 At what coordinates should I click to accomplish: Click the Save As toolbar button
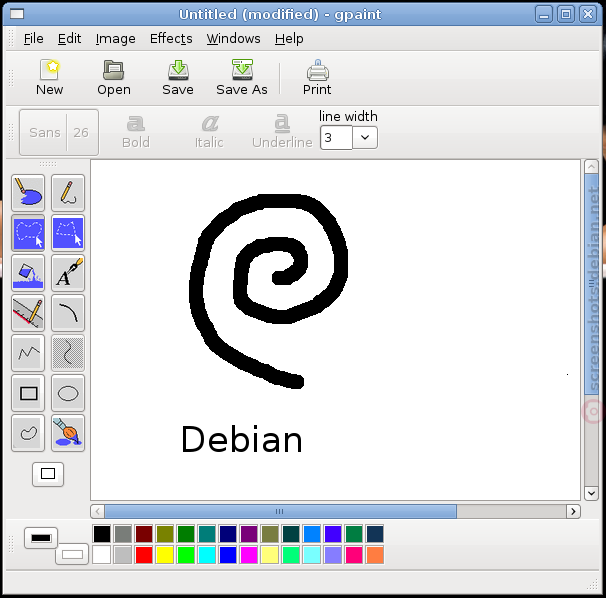[x=242, y=78]
